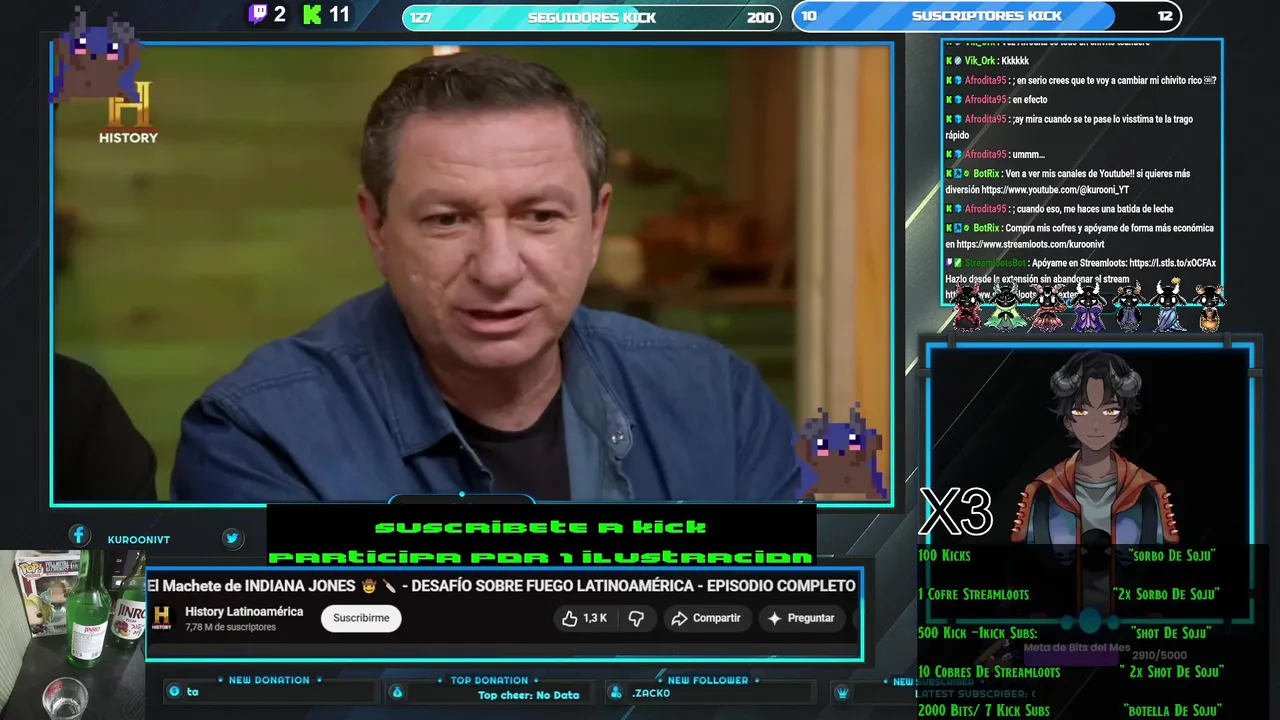Click the top donation drop icon

point(397,692)
